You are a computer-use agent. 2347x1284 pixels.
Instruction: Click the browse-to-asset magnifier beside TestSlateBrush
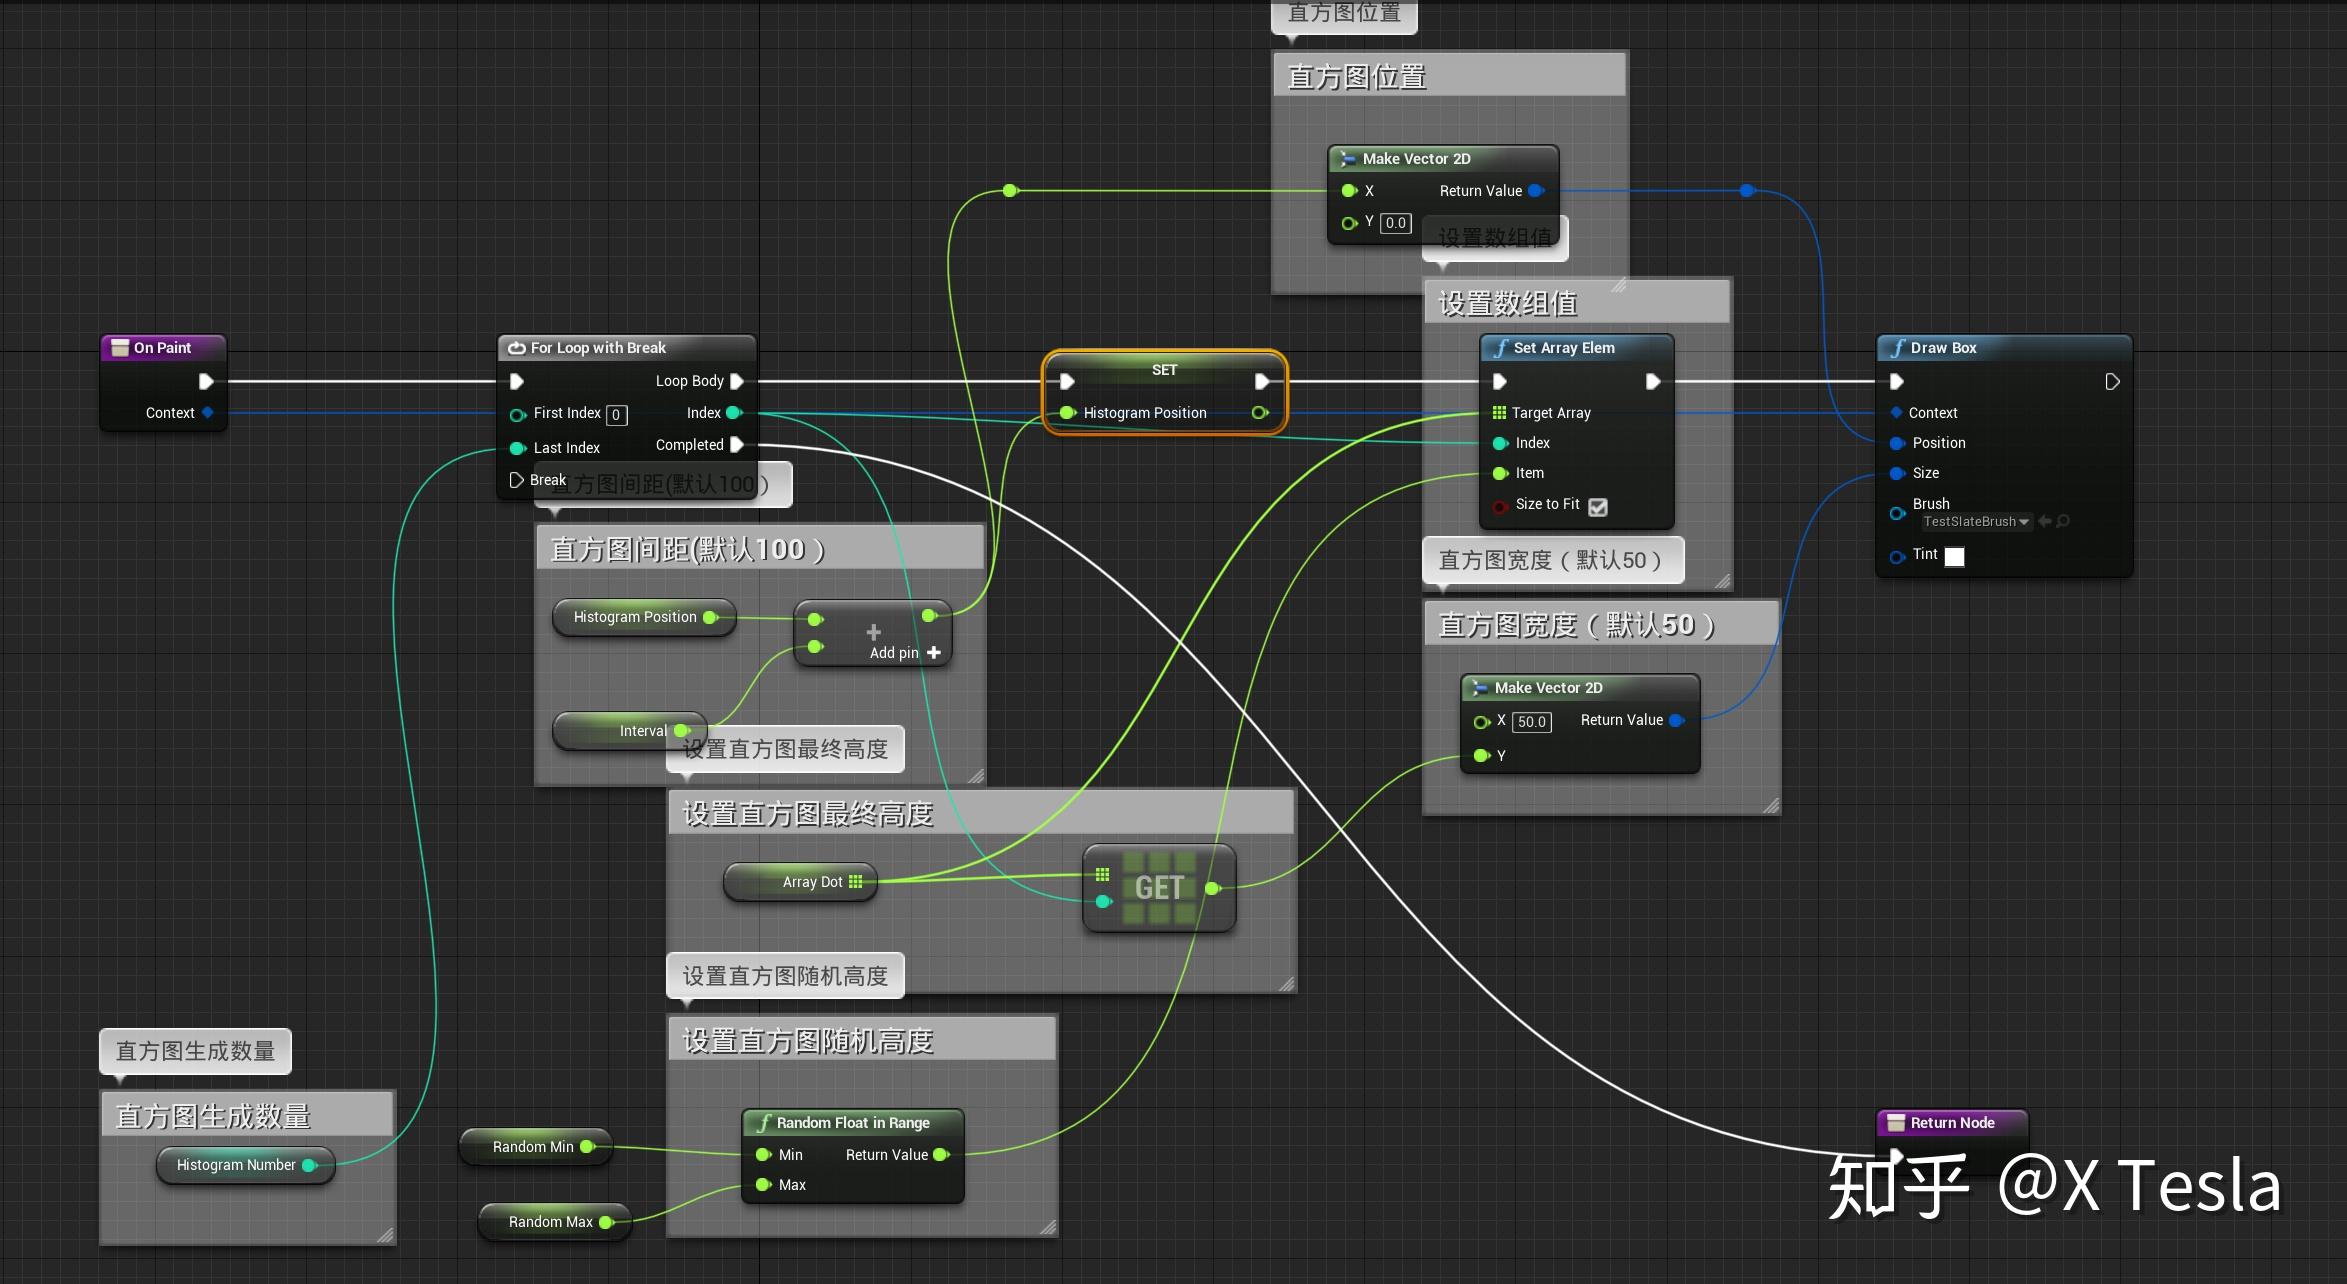(2062, 522)
